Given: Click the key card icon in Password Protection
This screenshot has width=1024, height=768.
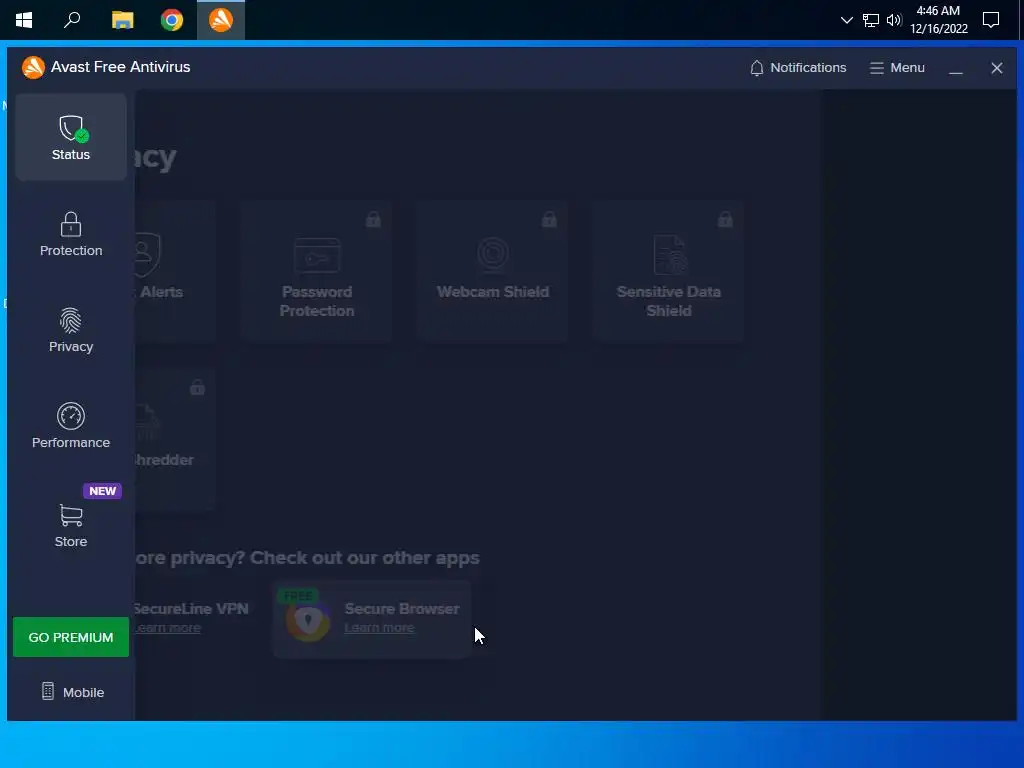Looking at the screenshot, I should coord(317,255).
